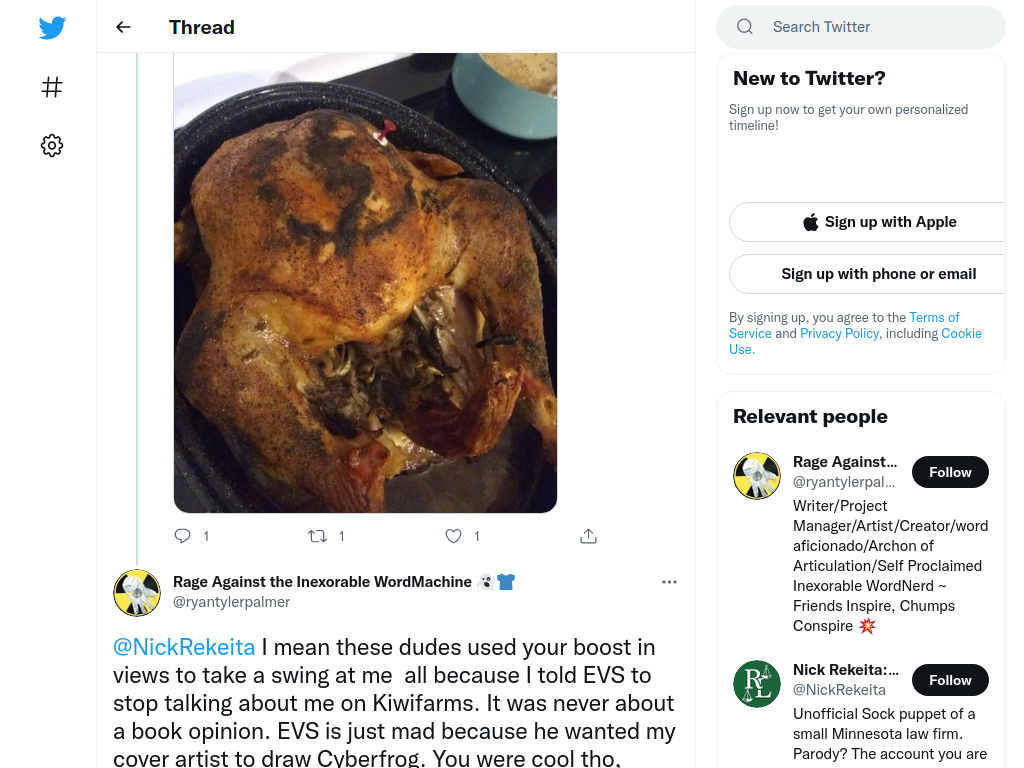
Task: Open the Privacy Policy link
Action: click(839, 333)
